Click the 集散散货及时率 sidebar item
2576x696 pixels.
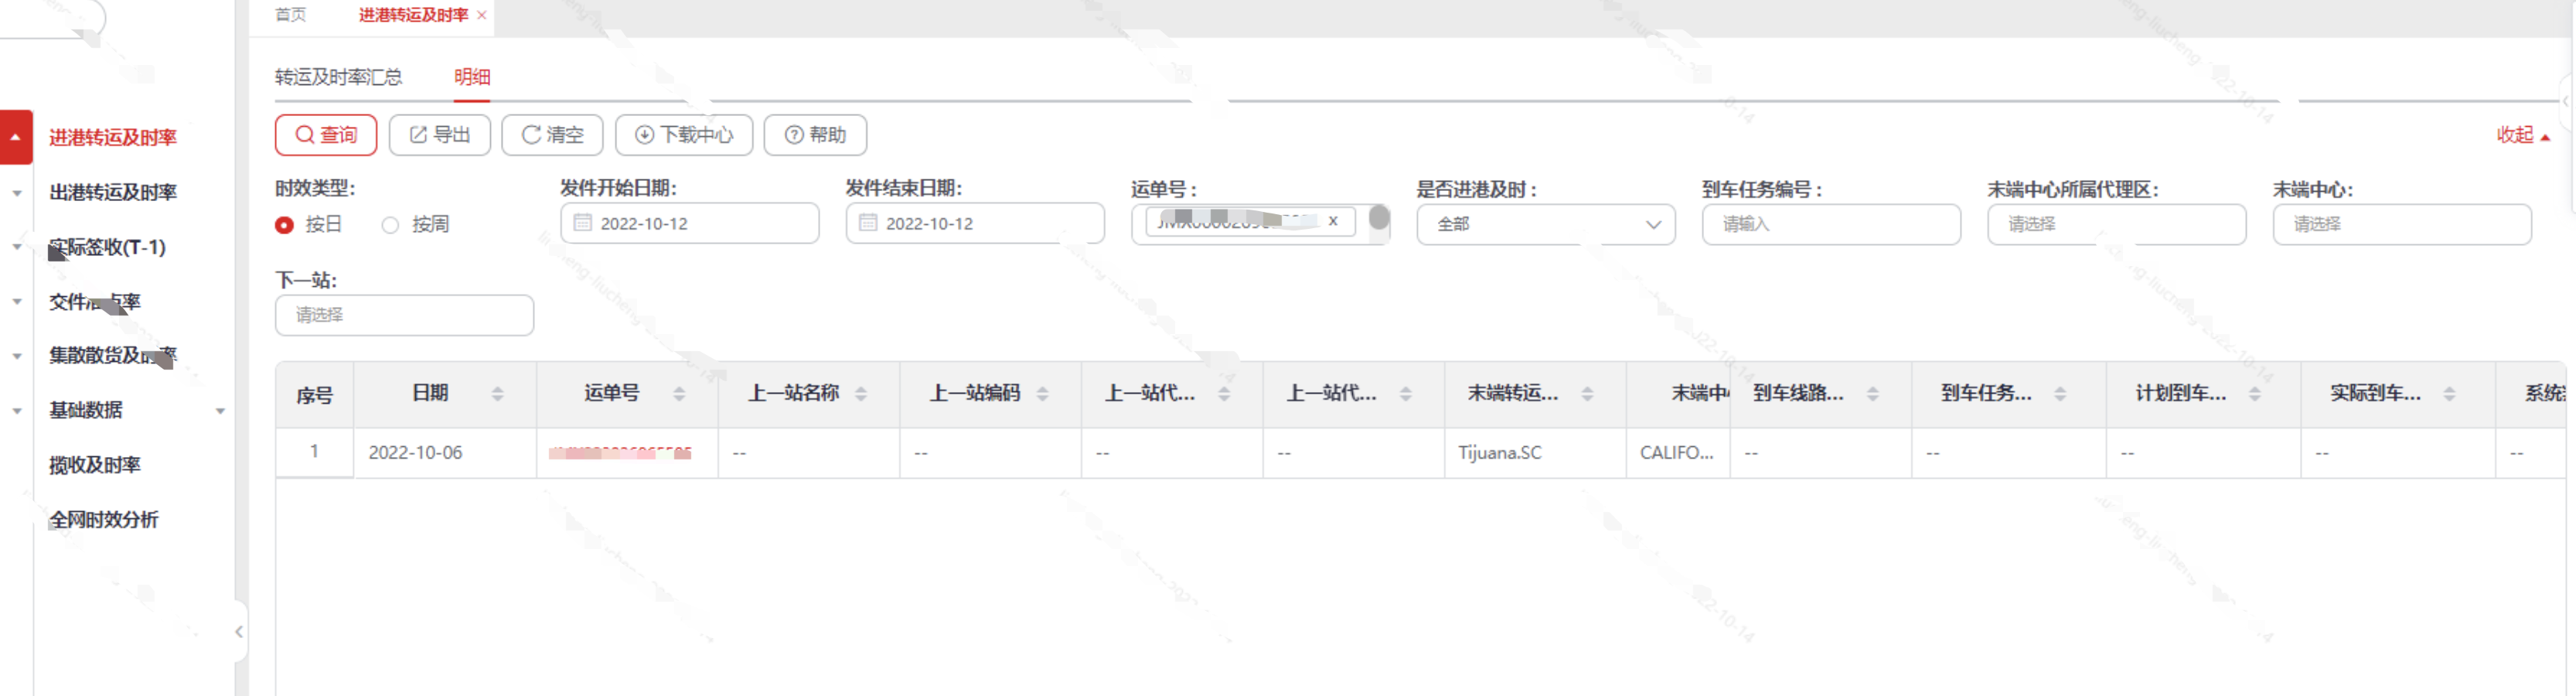[x=113, y=355]
